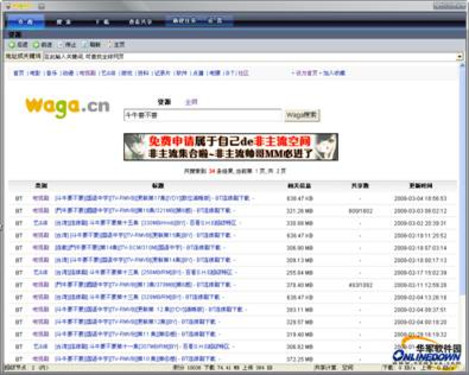This screenshot has height=375, width=469.
Task: Click the Stop (停止) toolbar icon
Action: (x=60, y=44)
